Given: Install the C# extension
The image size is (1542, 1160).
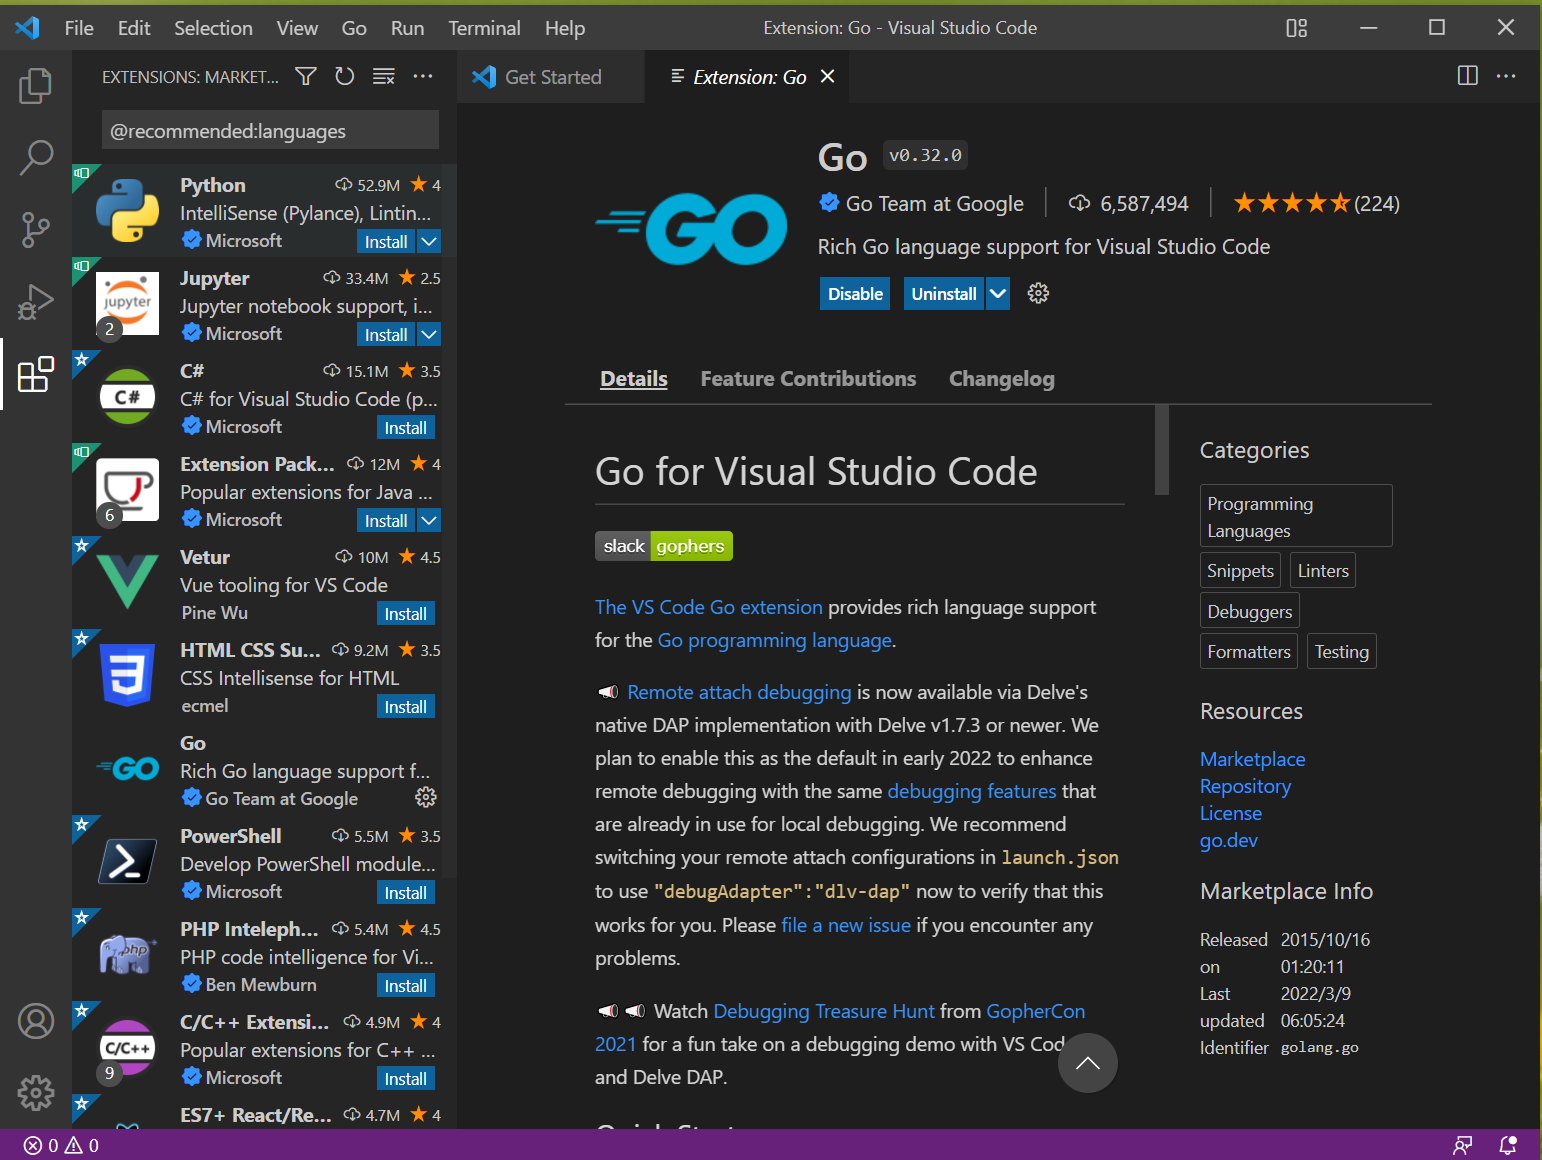Looking at the screenshot, I should click(406, 427).
